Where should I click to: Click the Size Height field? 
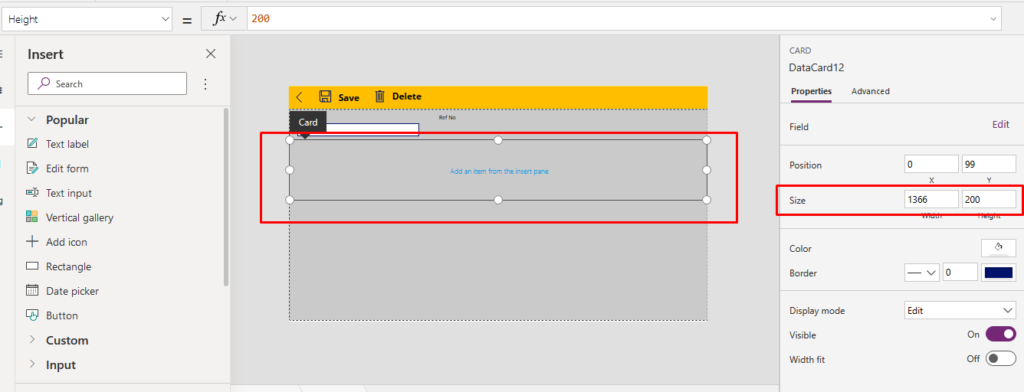[989, 199]
